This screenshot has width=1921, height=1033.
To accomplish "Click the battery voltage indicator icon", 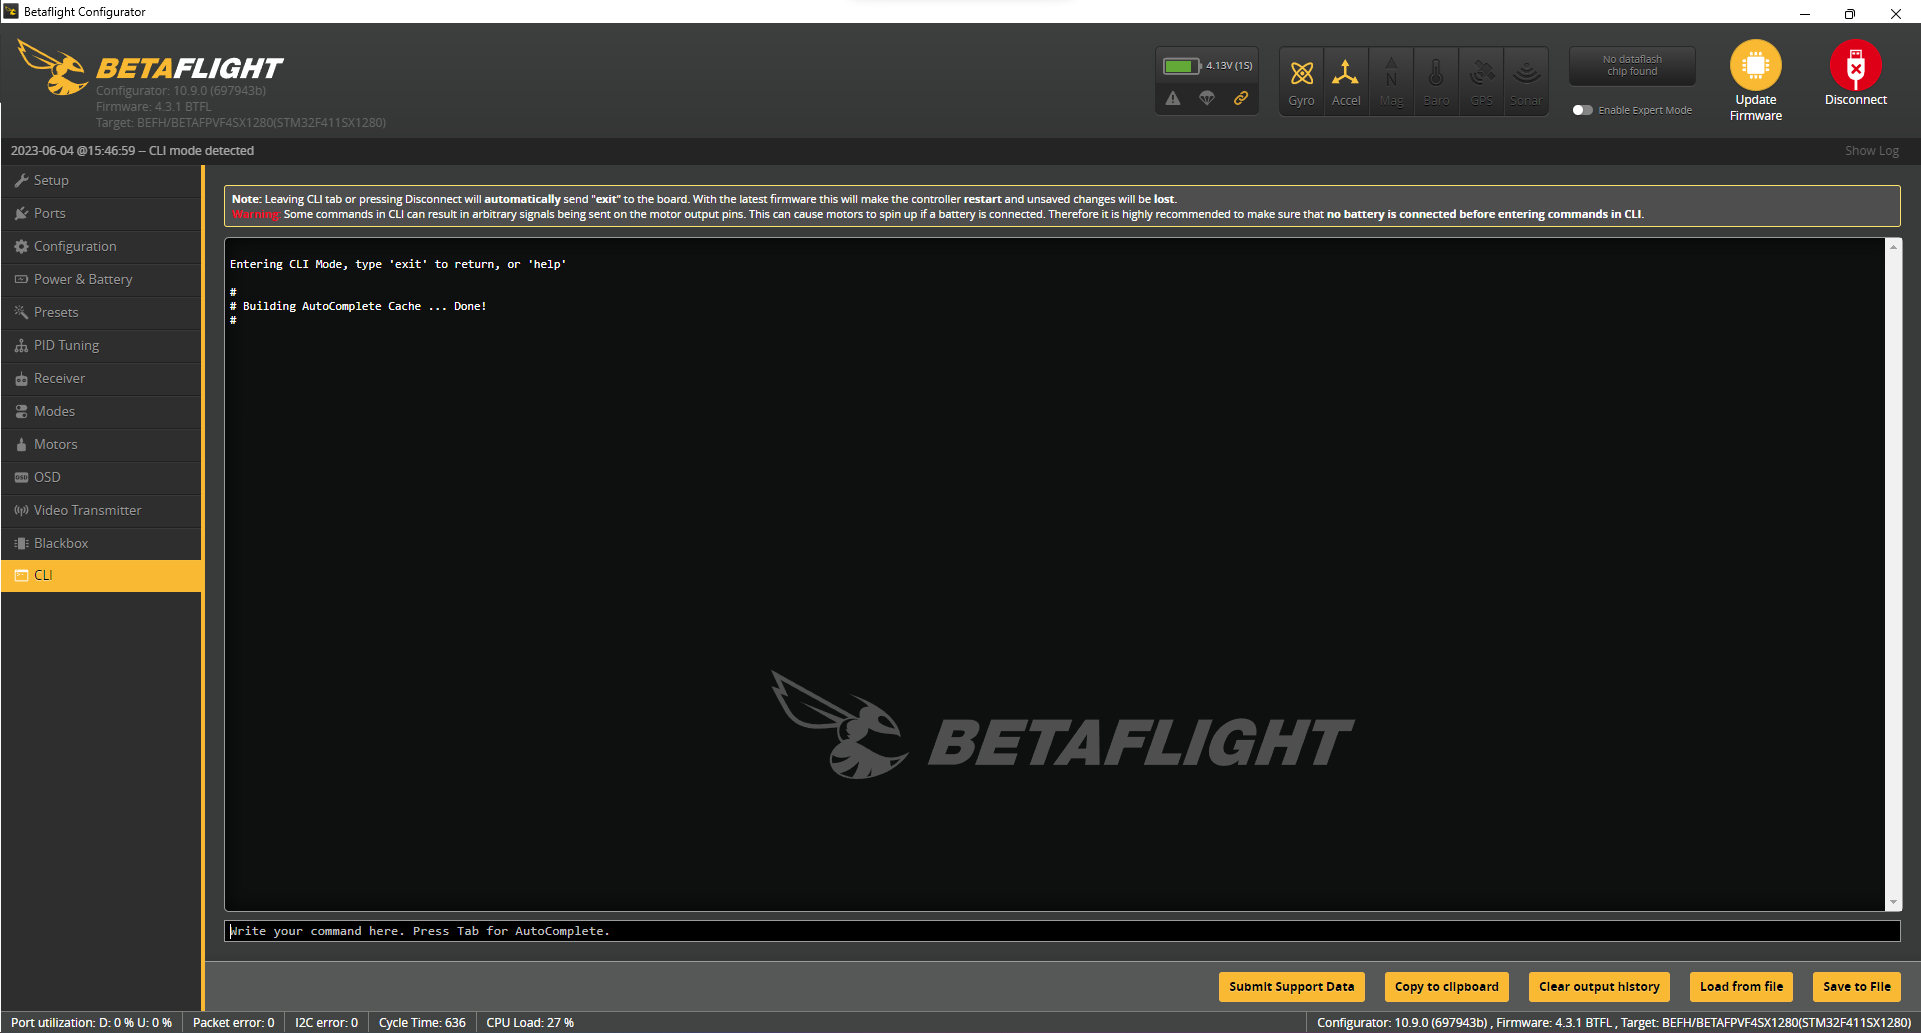I will point(1182,66).
